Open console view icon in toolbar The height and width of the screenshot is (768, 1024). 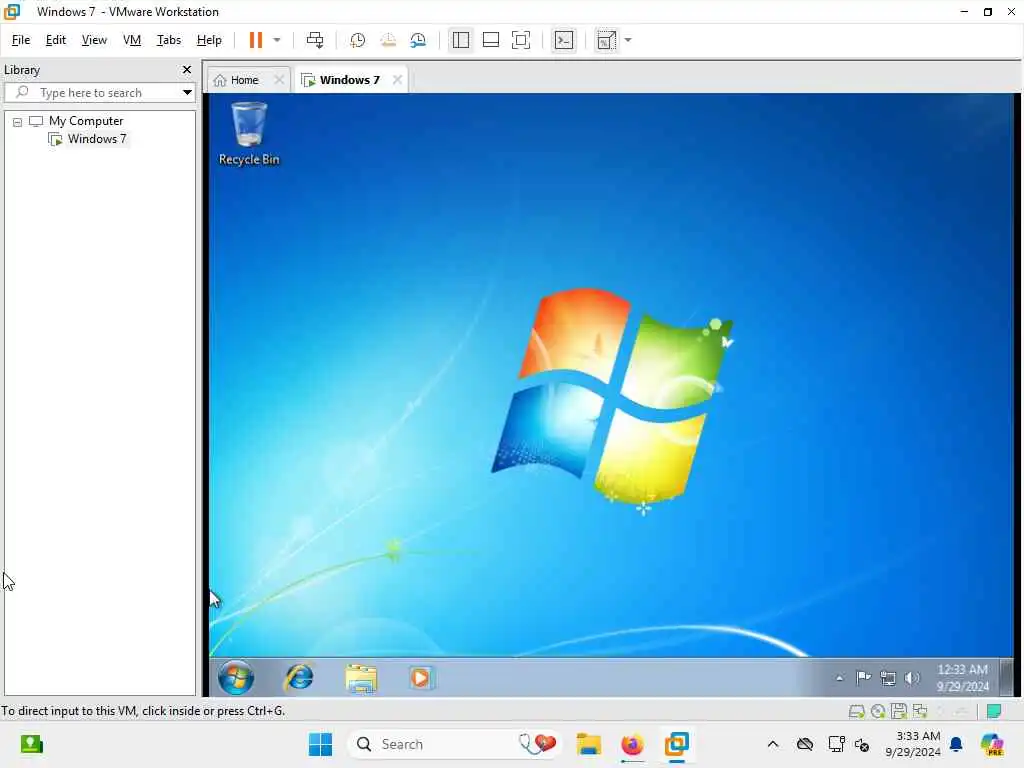[564, 40]
